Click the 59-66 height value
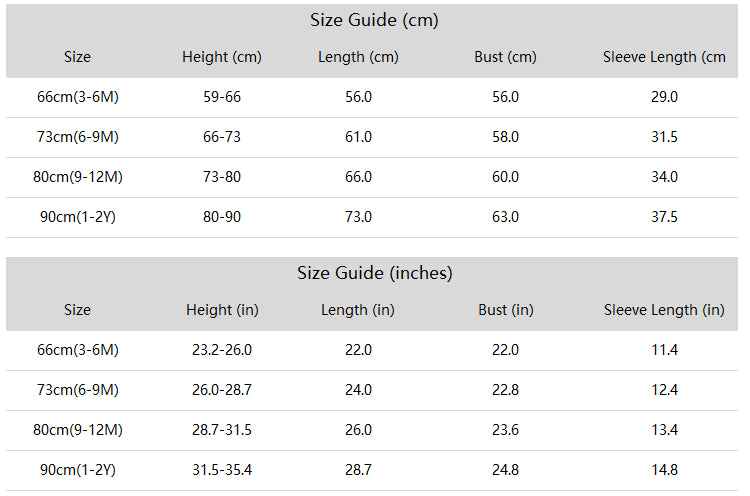Screen dimensions: 750x496 (x=222, y=97)
